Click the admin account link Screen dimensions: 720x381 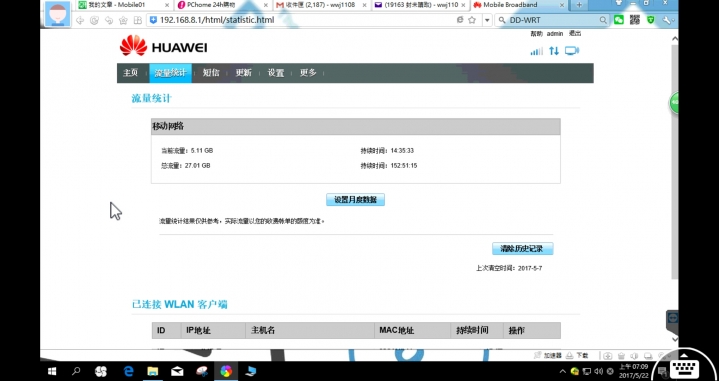click(555, 34)
